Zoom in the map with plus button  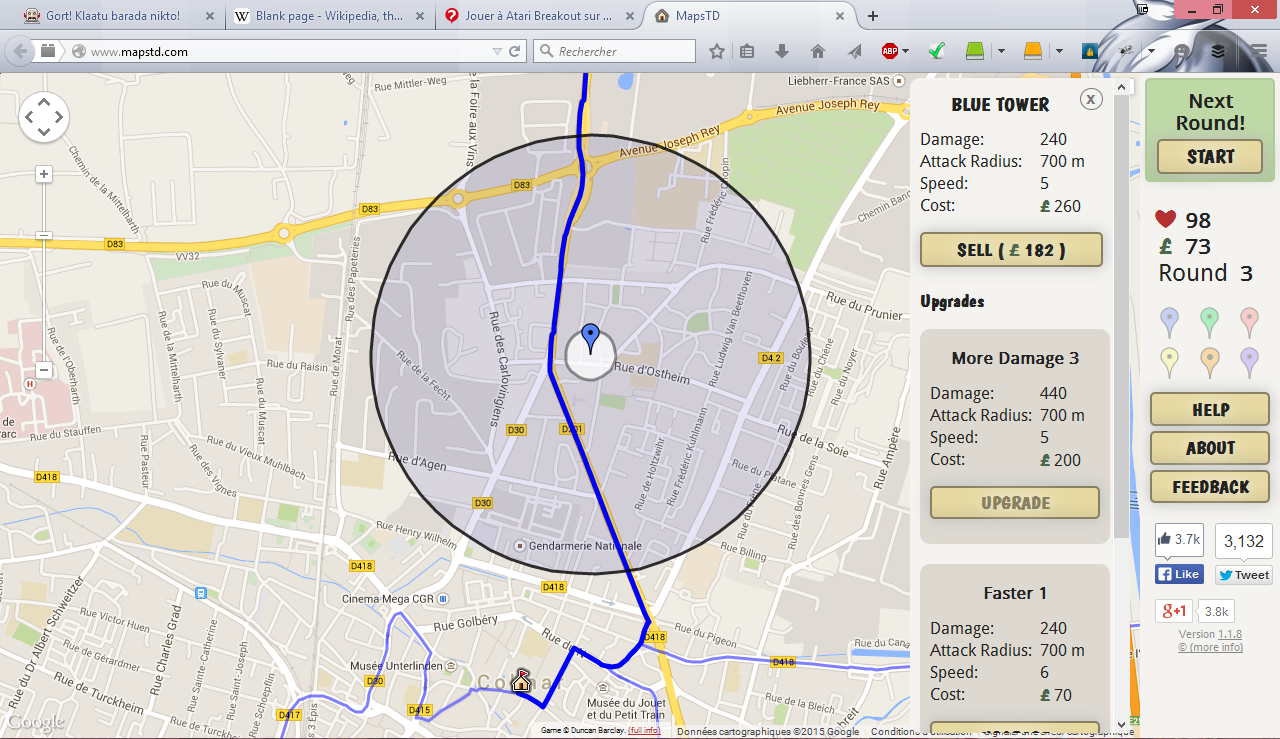44,174
